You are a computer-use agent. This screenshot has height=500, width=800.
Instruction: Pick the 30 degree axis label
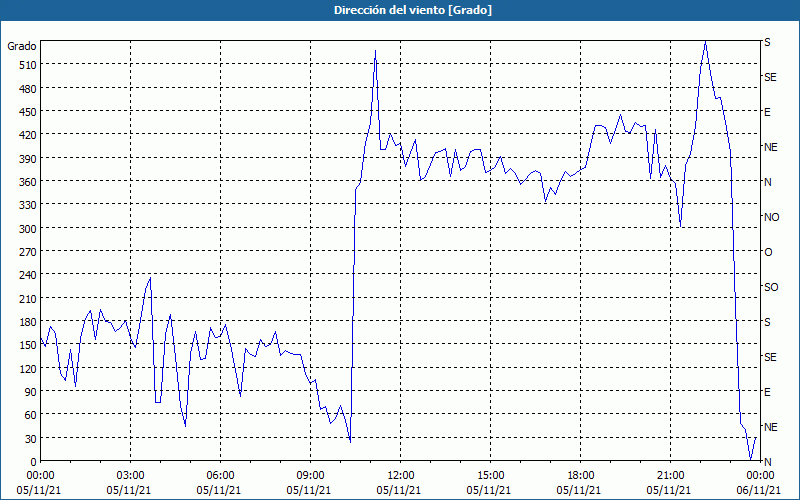click(31, 439)
